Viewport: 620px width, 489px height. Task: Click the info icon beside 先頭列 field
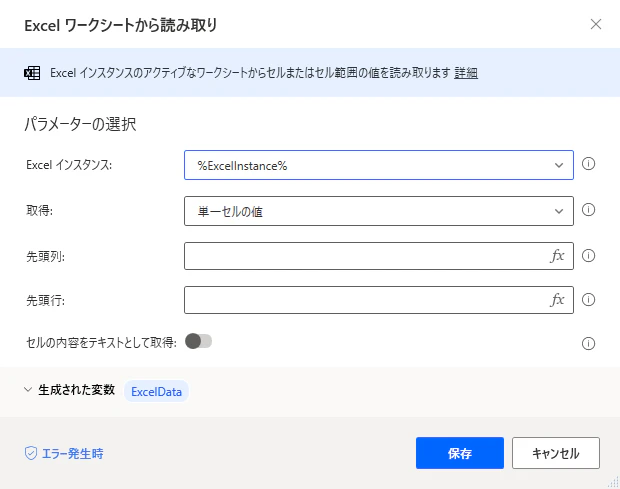(x=588, y=256)
